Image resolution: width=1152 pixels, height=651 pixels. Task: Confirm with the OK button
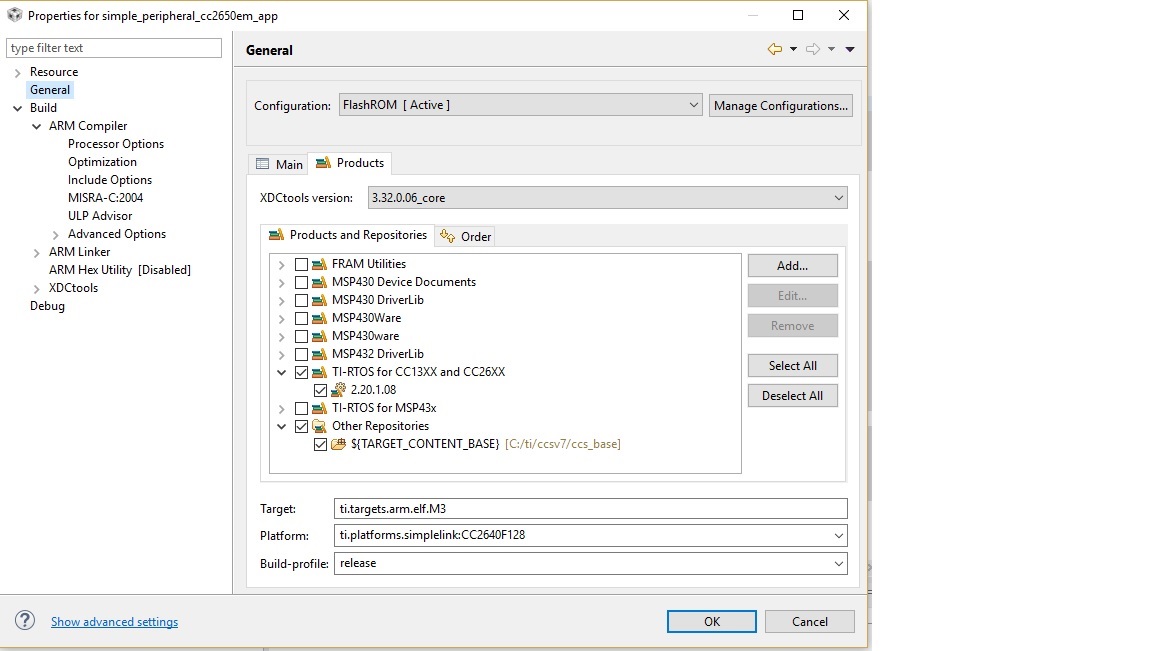(711, 622)
